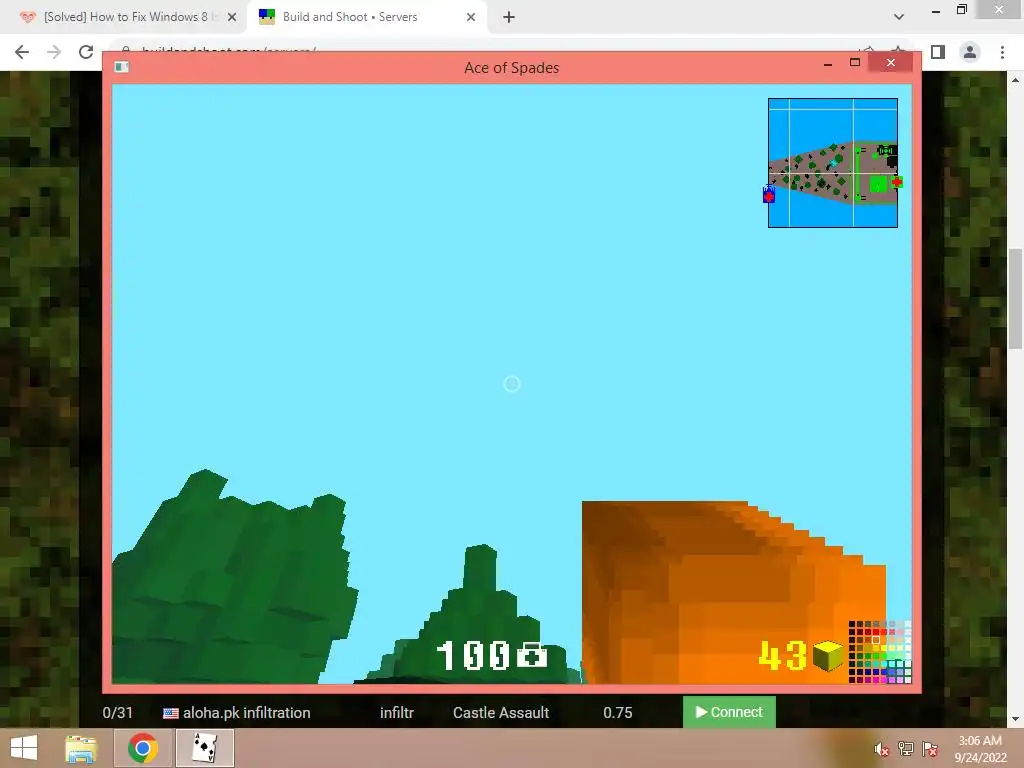Minimize the Ace of Spades window
This screenshot has width=1024, height=768.
[828, 63]
